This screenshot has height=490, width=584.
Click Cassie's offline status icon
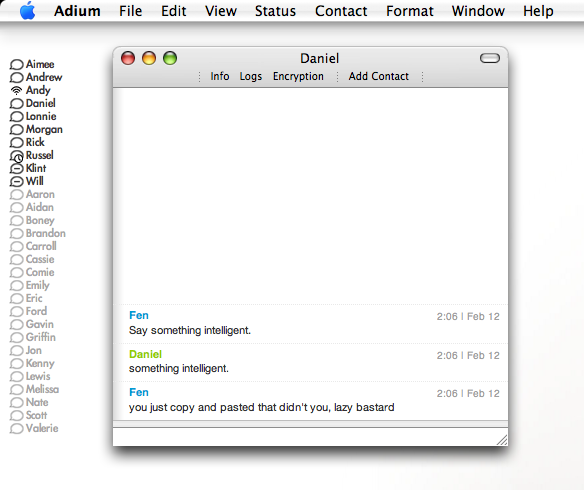[x=16, y=260]
